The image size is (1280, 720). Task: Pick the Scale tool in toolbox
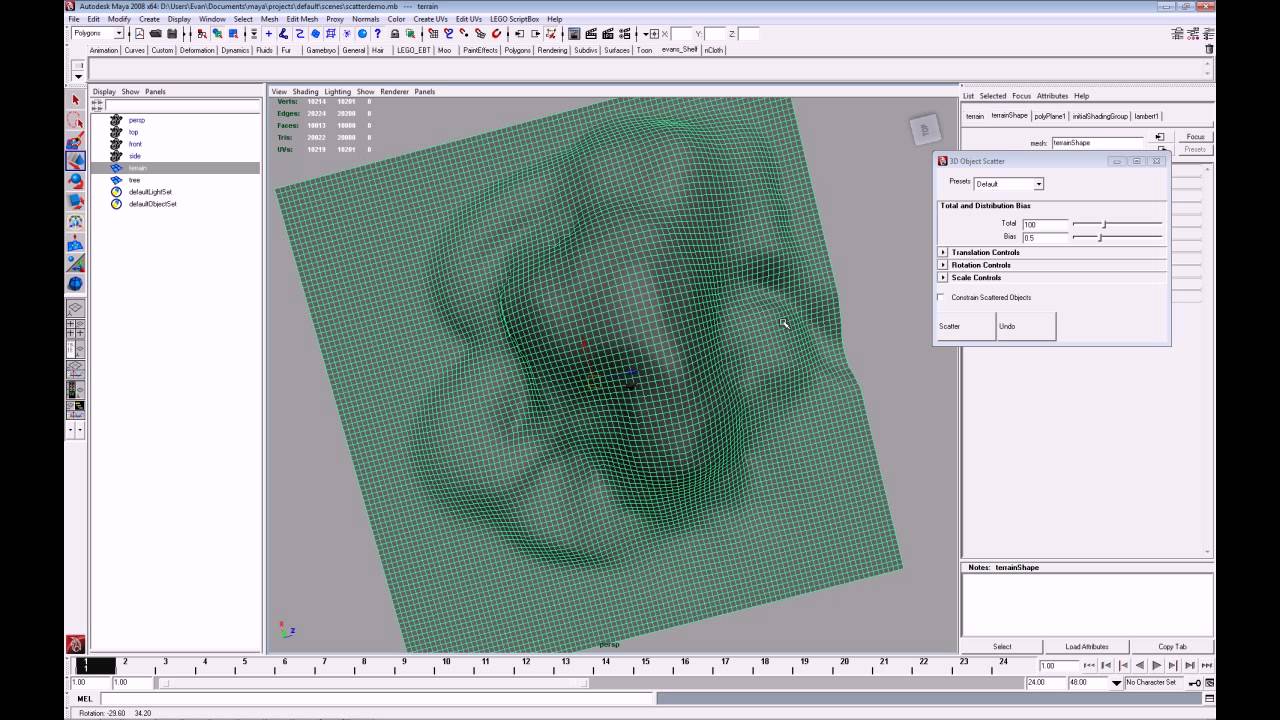click(x=75, y=201)
